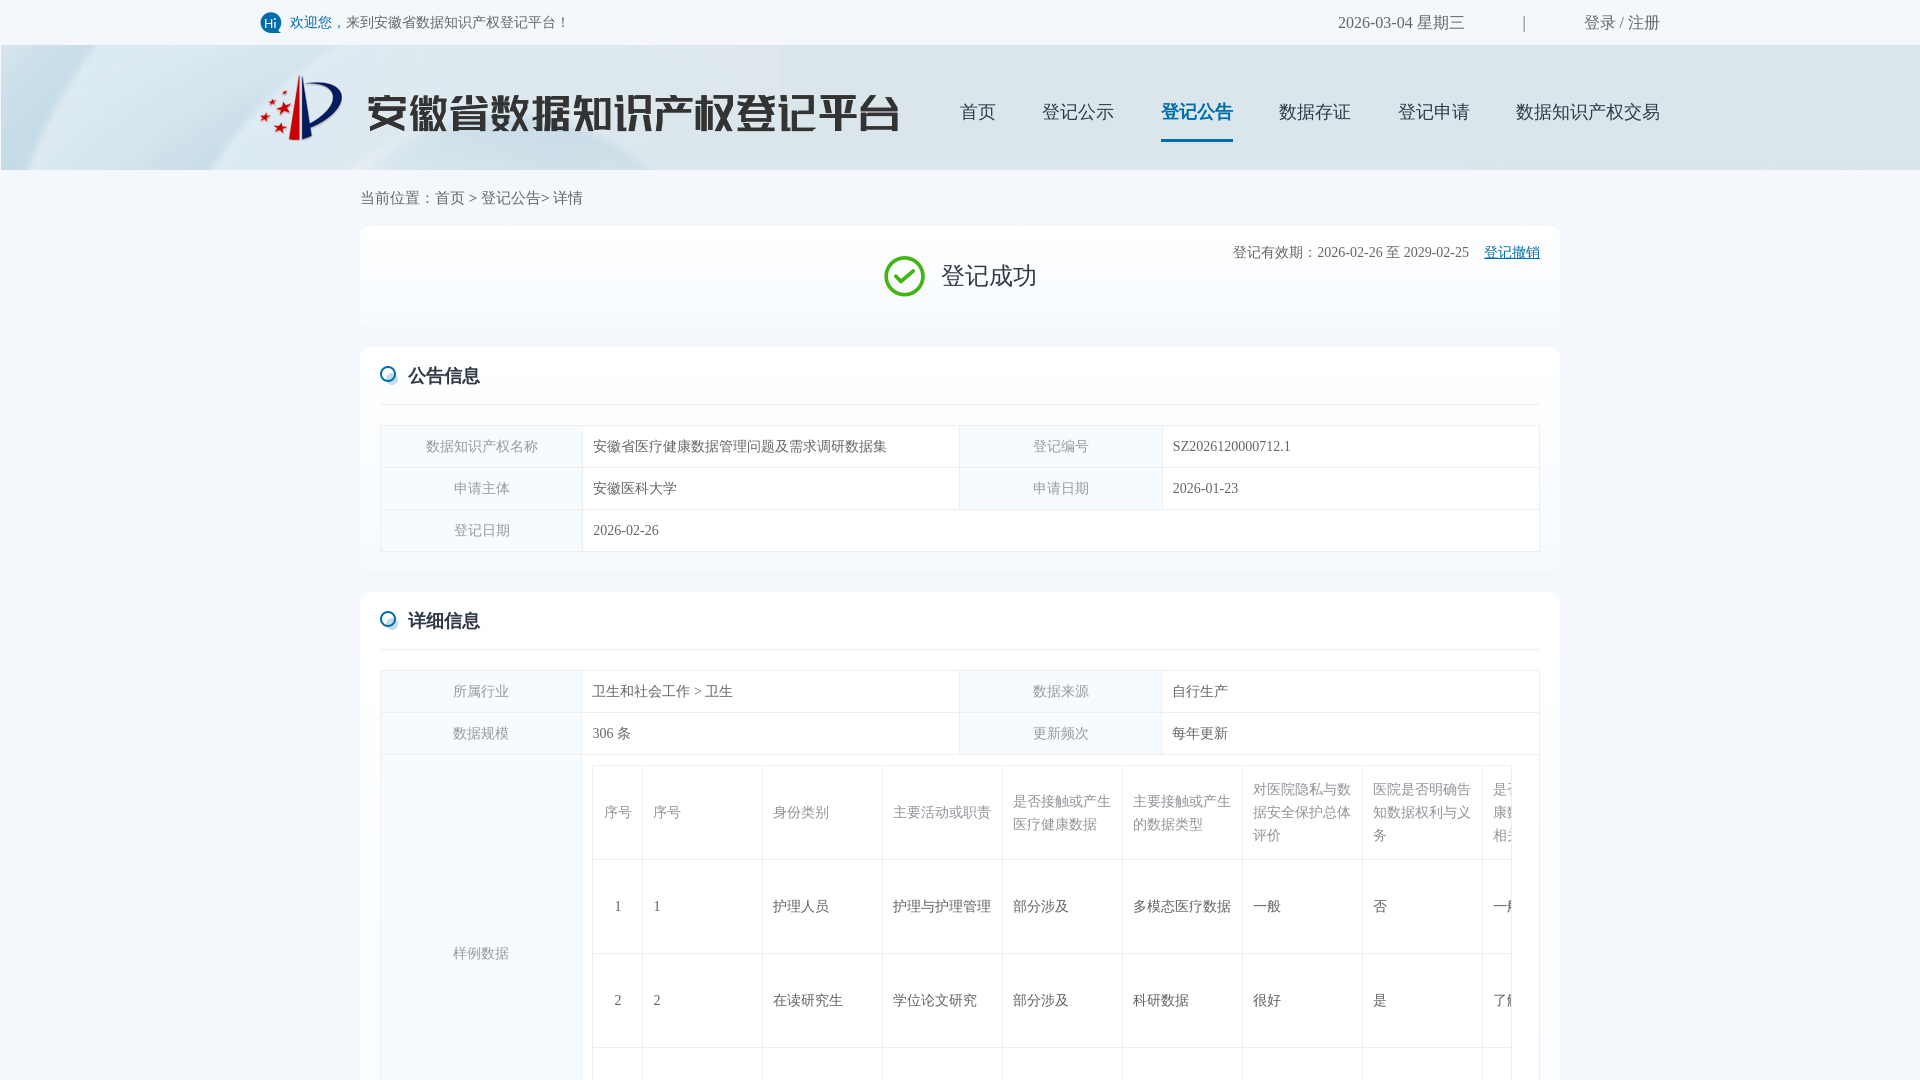Click the 登录 / 注册 link
The image size is (1920, 1080).
[x=1621, y=23]
